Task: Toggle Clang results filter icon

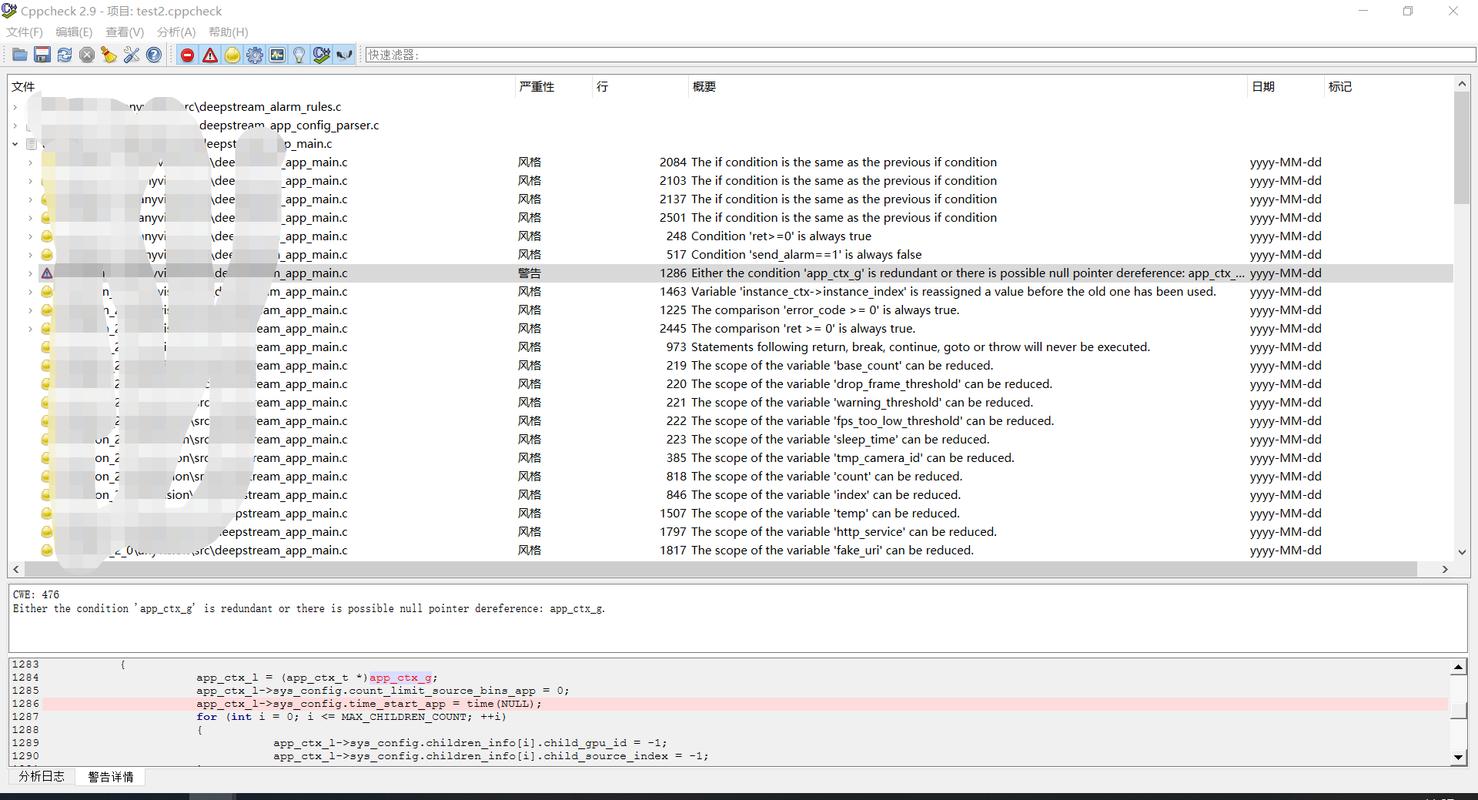Action: pyautogui.click(x=344, y=55)
